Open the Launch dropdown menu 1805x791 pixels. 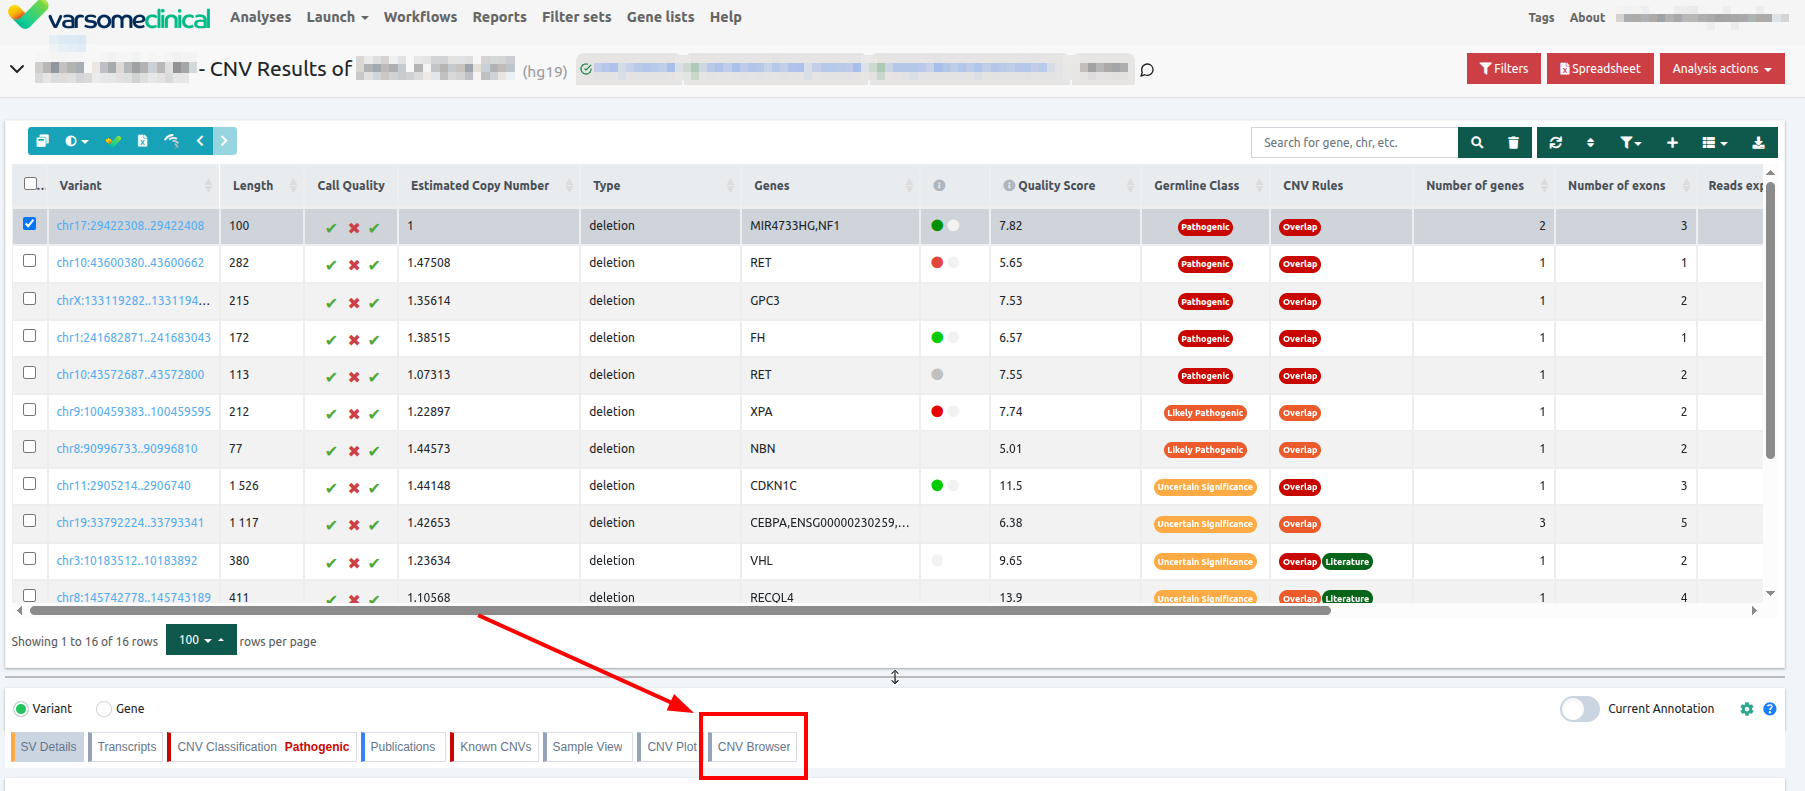337,17
